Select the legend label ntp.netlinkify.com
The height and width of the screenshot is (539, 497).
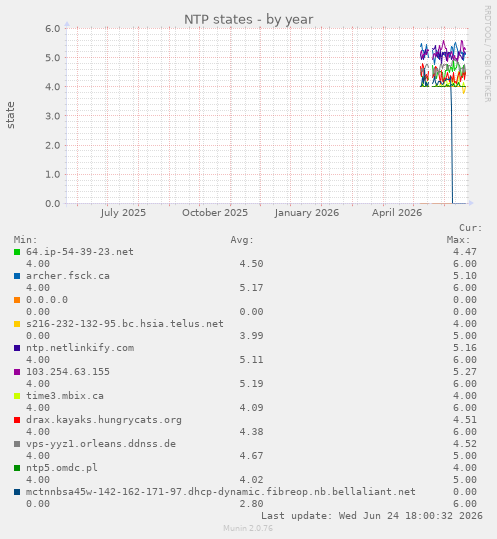[80, 348]
